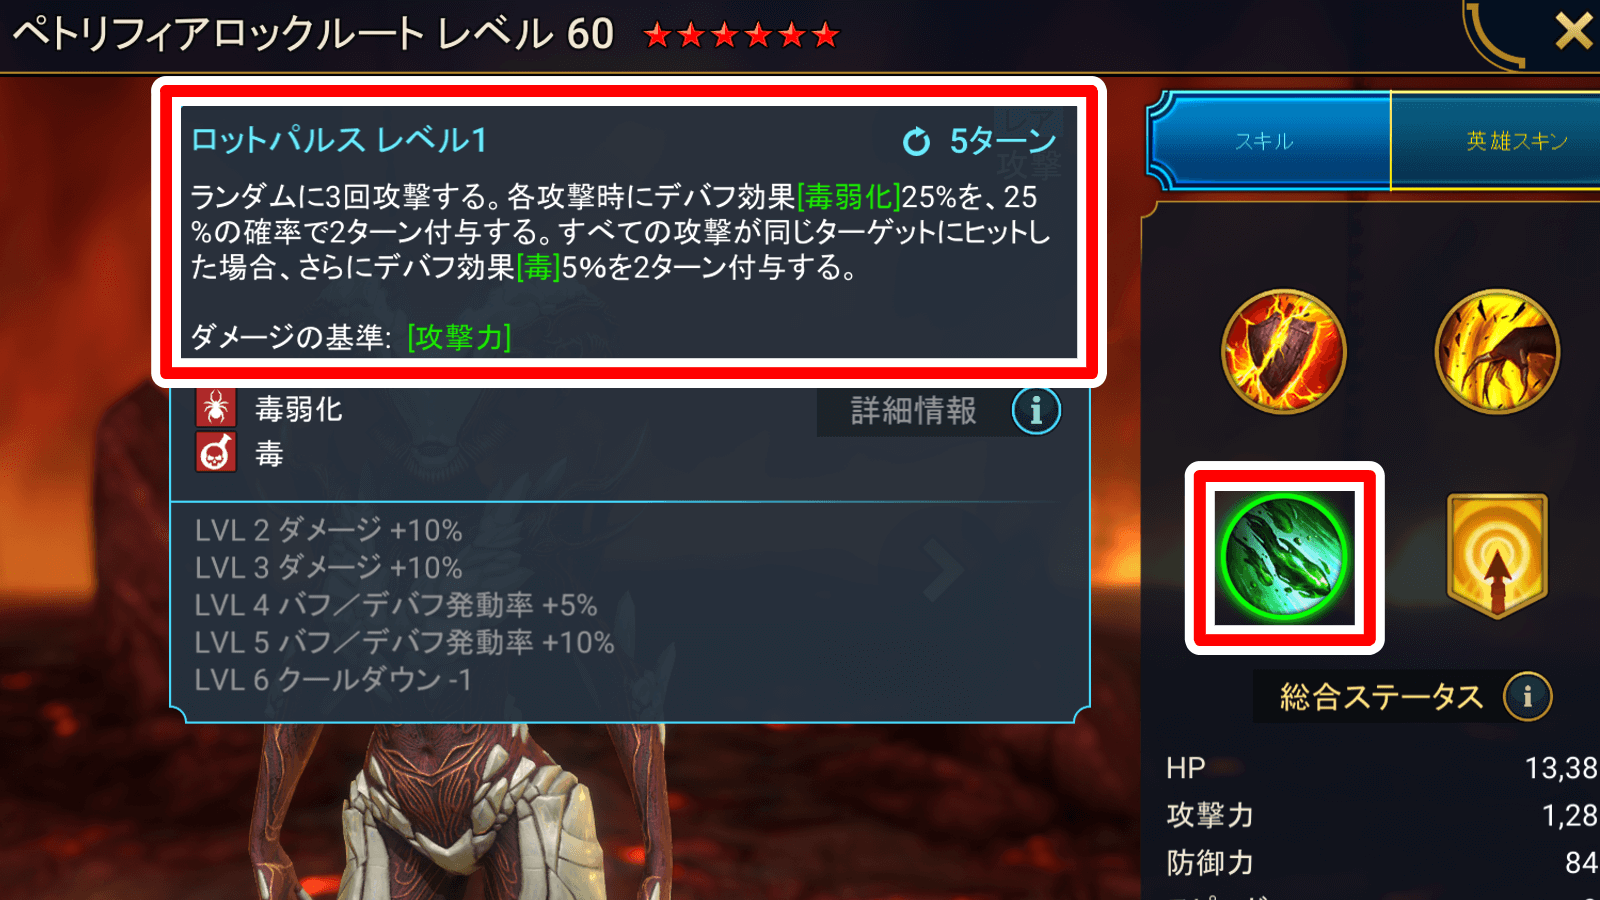Tap the 毒 skull debuff icon

[x=216, y=453]
